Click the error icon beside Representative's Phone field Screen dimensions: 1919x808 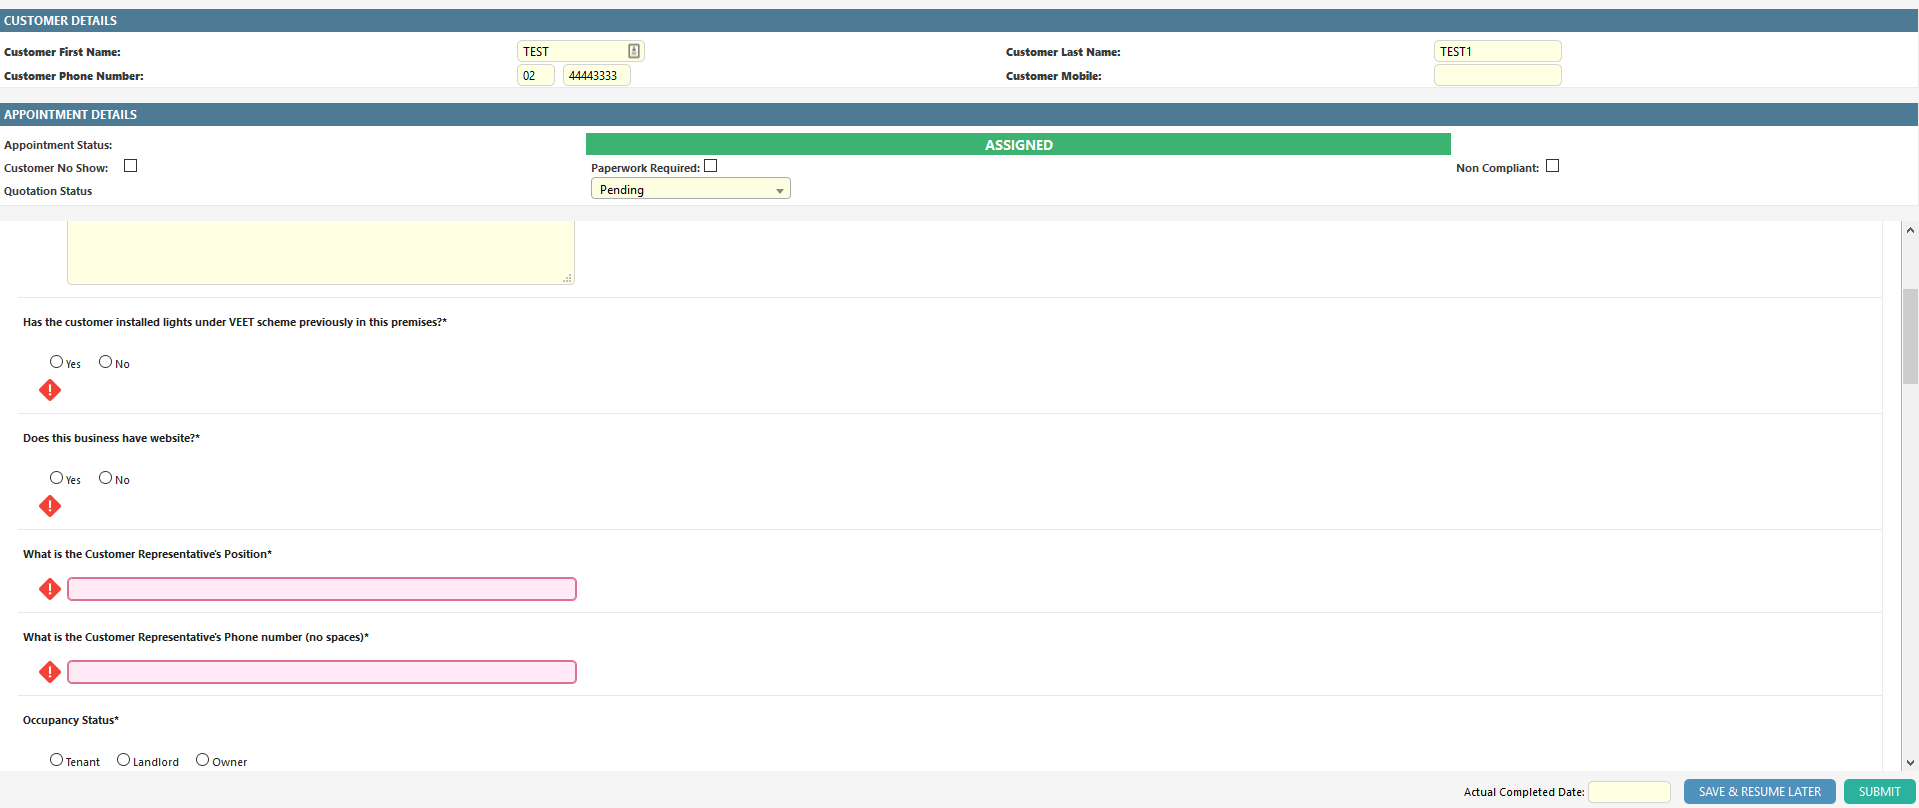point(50,672)
